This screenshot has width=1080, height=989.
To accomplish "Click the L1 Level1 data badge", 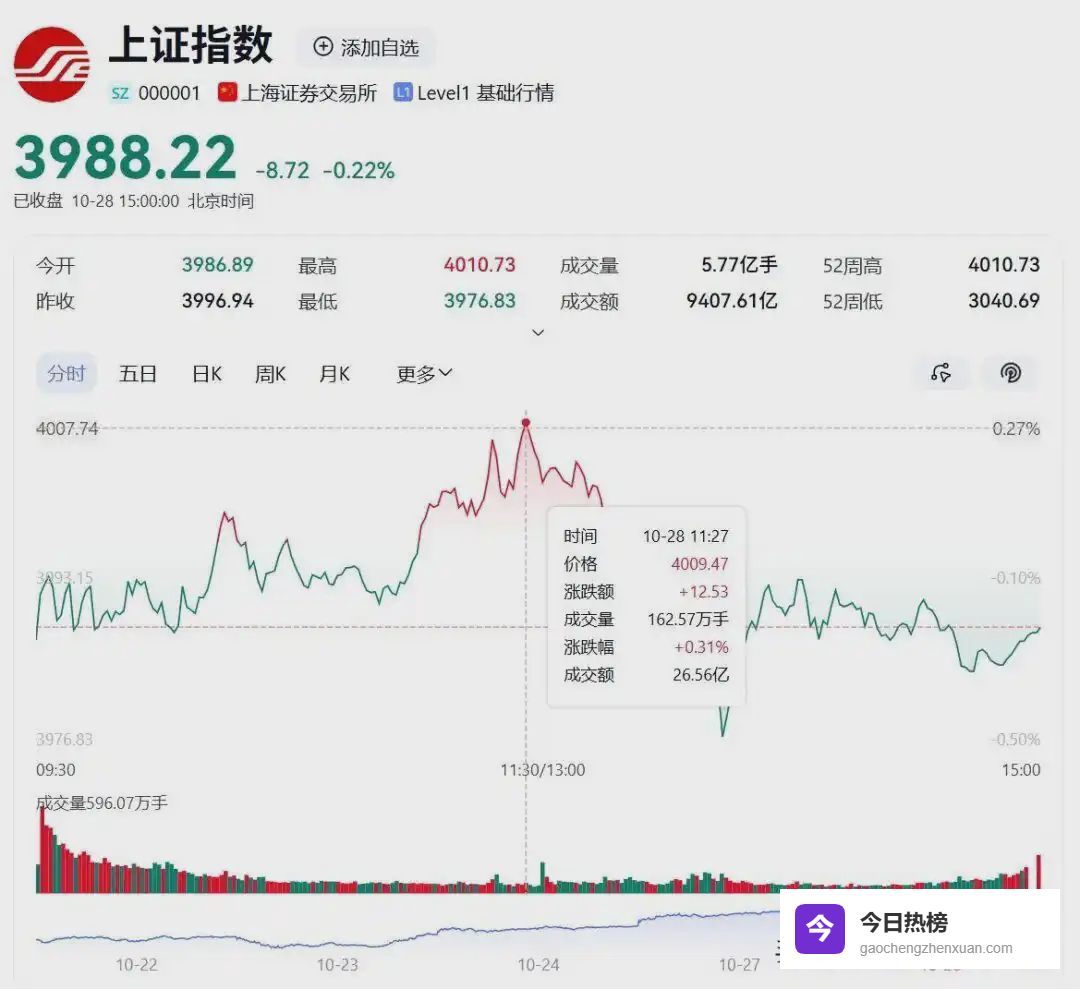I will tap(403, 93).
